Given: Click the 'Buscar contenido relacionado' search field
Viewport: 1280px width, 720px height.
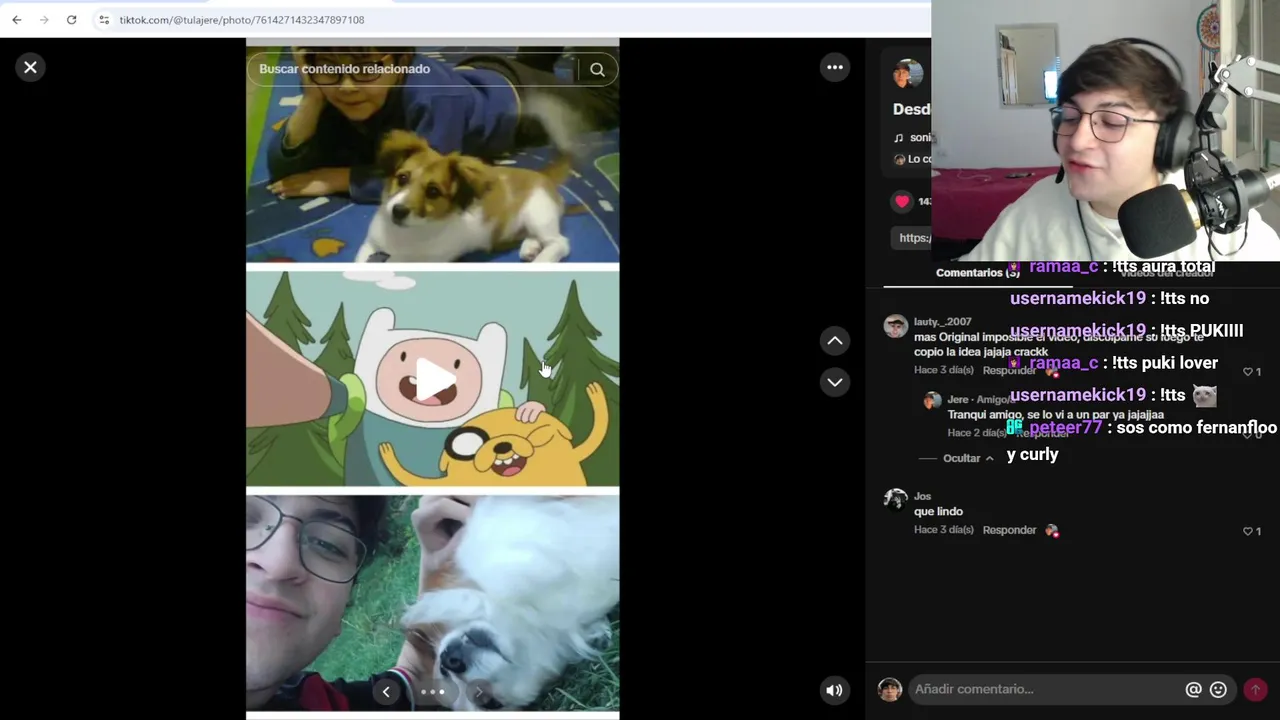Looking at the screenshot, I should [412, 69].
